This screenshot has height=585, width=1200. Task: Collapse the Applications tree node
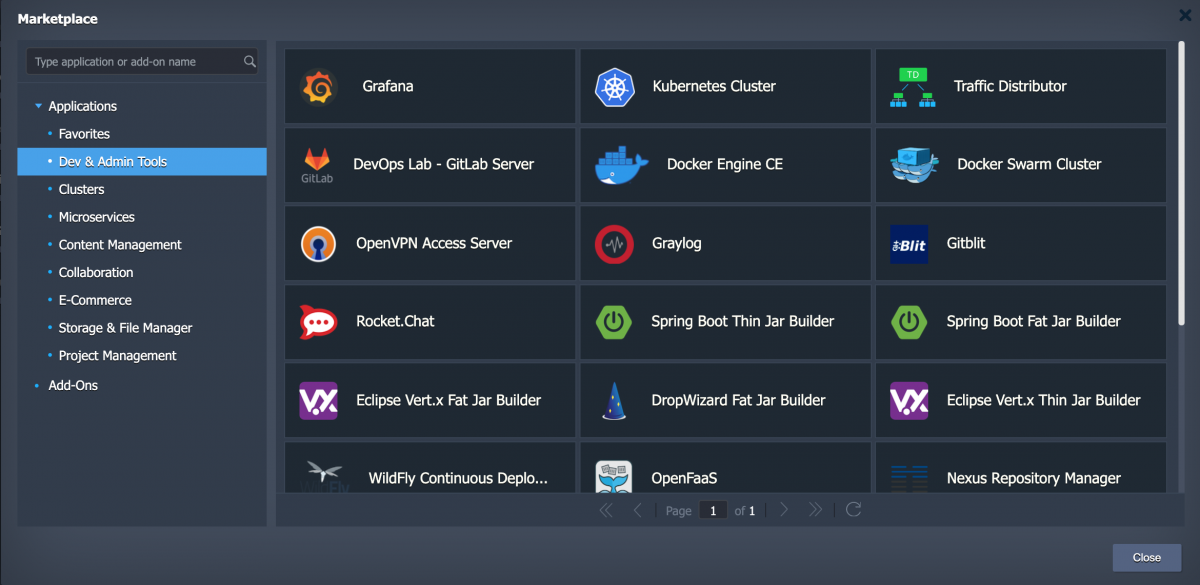pyautogui.click(x=38, y=106)
